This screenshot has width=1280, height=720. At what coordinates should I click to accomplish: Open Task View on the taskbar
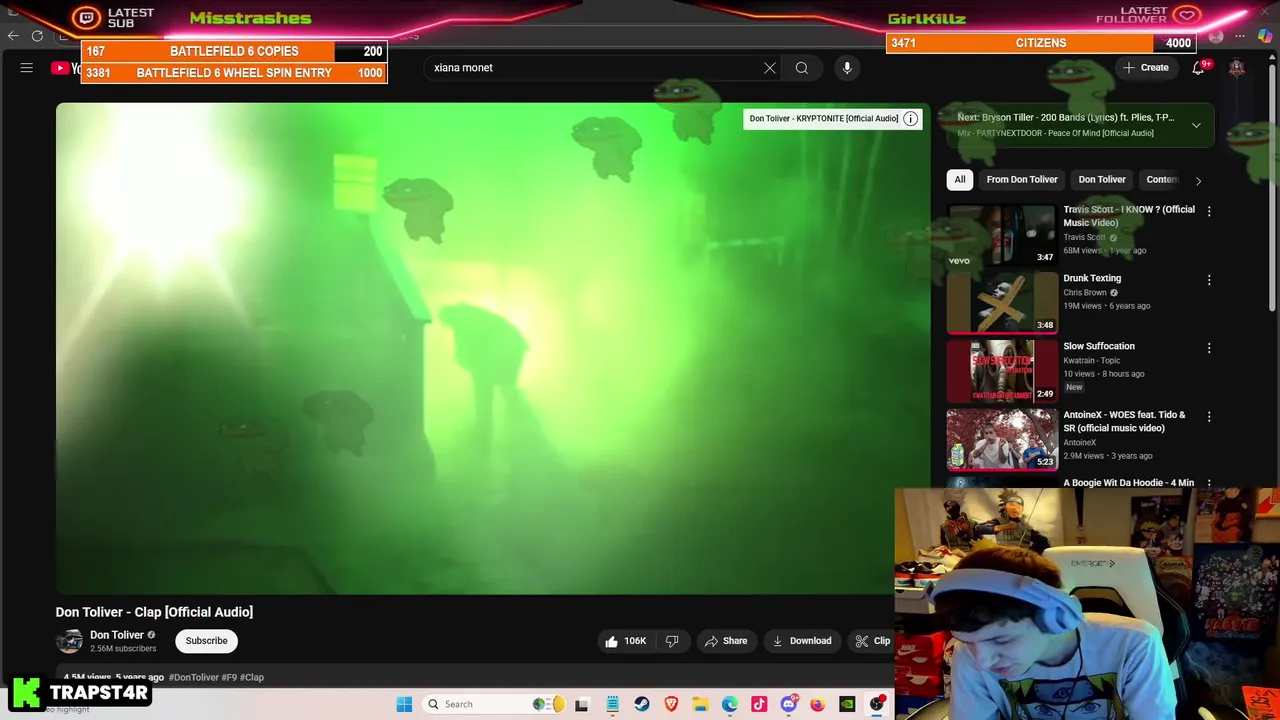pyautogui.click(x=582, y=704)
